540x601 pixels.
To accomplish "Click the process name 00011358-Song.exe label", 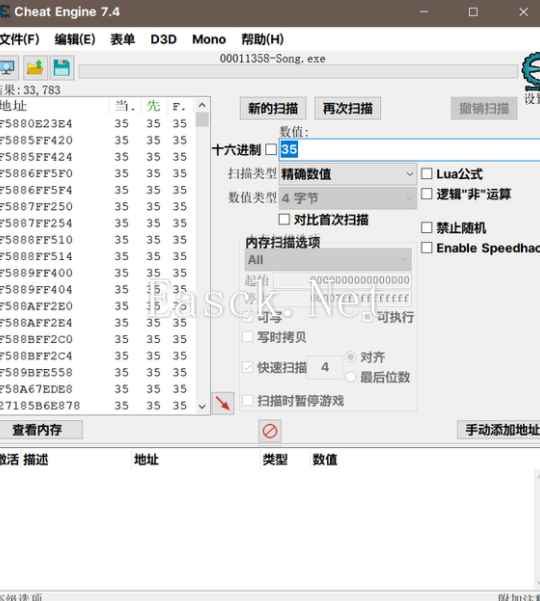I will (x=272, y=59).
